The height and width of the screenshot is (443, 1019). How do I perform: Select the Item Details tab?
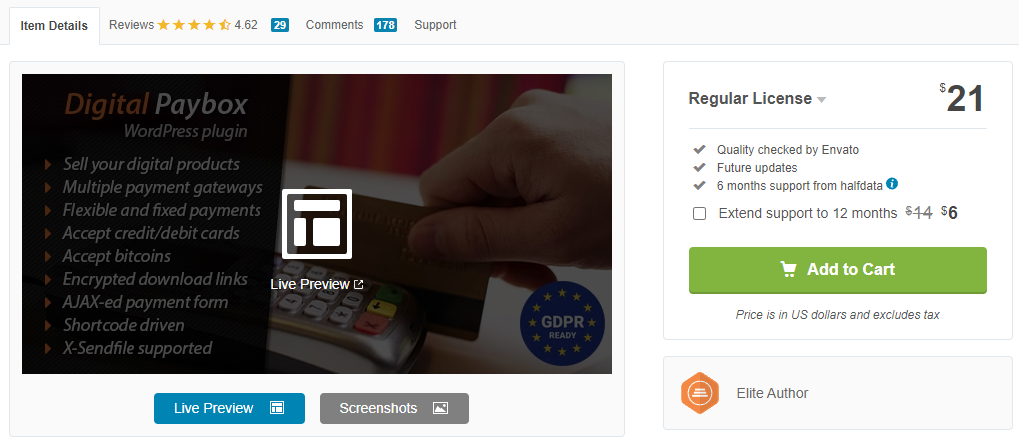point(54,26)
